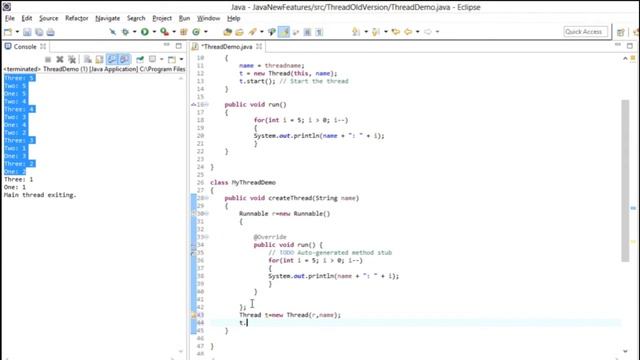Toggle Show Console on standard error
Viewport: 640px width, 360px height.
124,60
